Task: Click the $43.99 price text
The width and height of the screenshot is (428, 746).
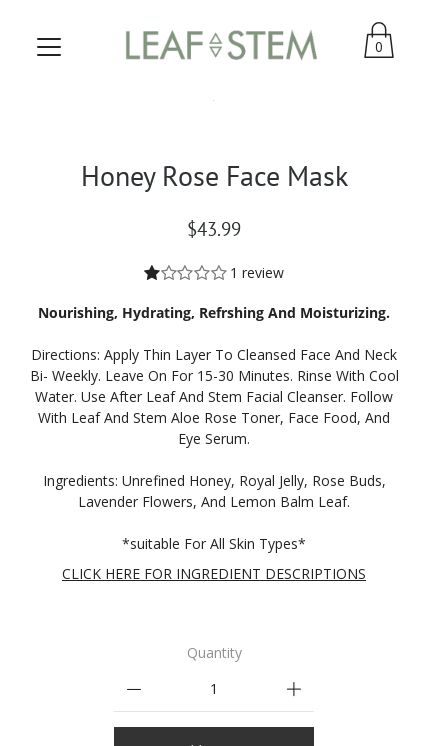Action: point(214,229)
